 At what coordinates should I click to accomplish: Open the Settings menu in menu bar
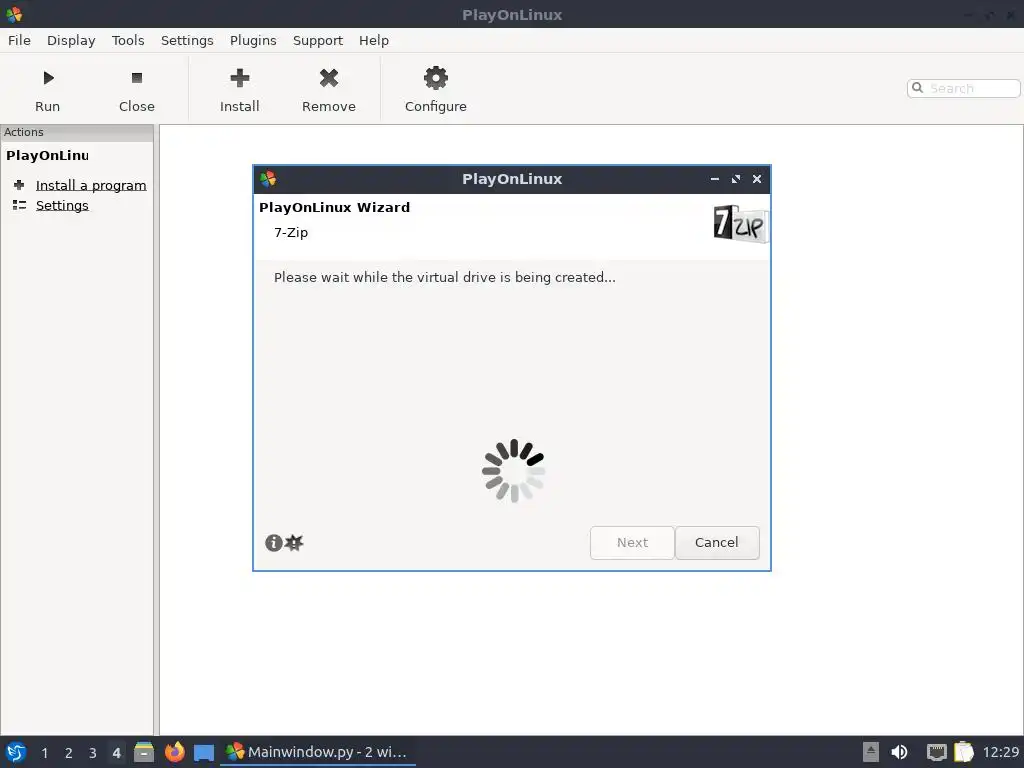(x=187, y=40)
